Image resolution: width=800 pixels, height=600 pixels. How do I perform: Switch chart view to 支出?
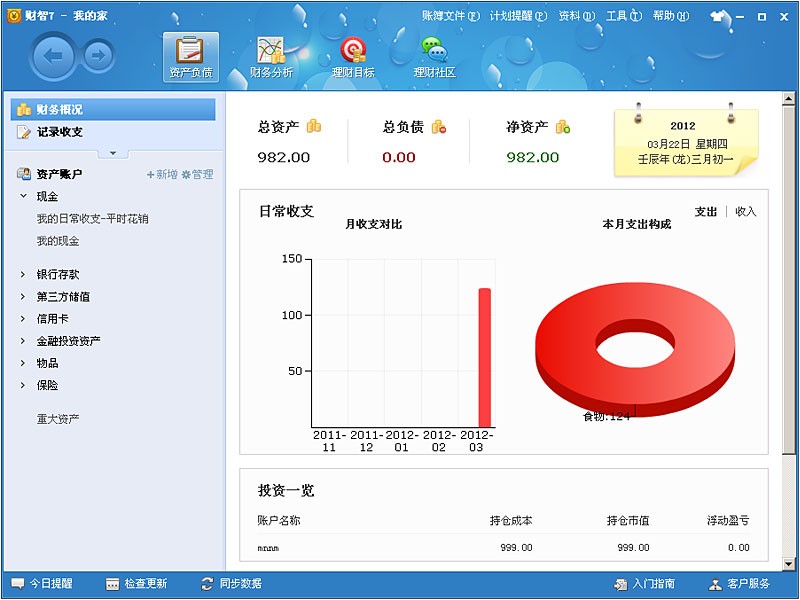click(705, 211)
